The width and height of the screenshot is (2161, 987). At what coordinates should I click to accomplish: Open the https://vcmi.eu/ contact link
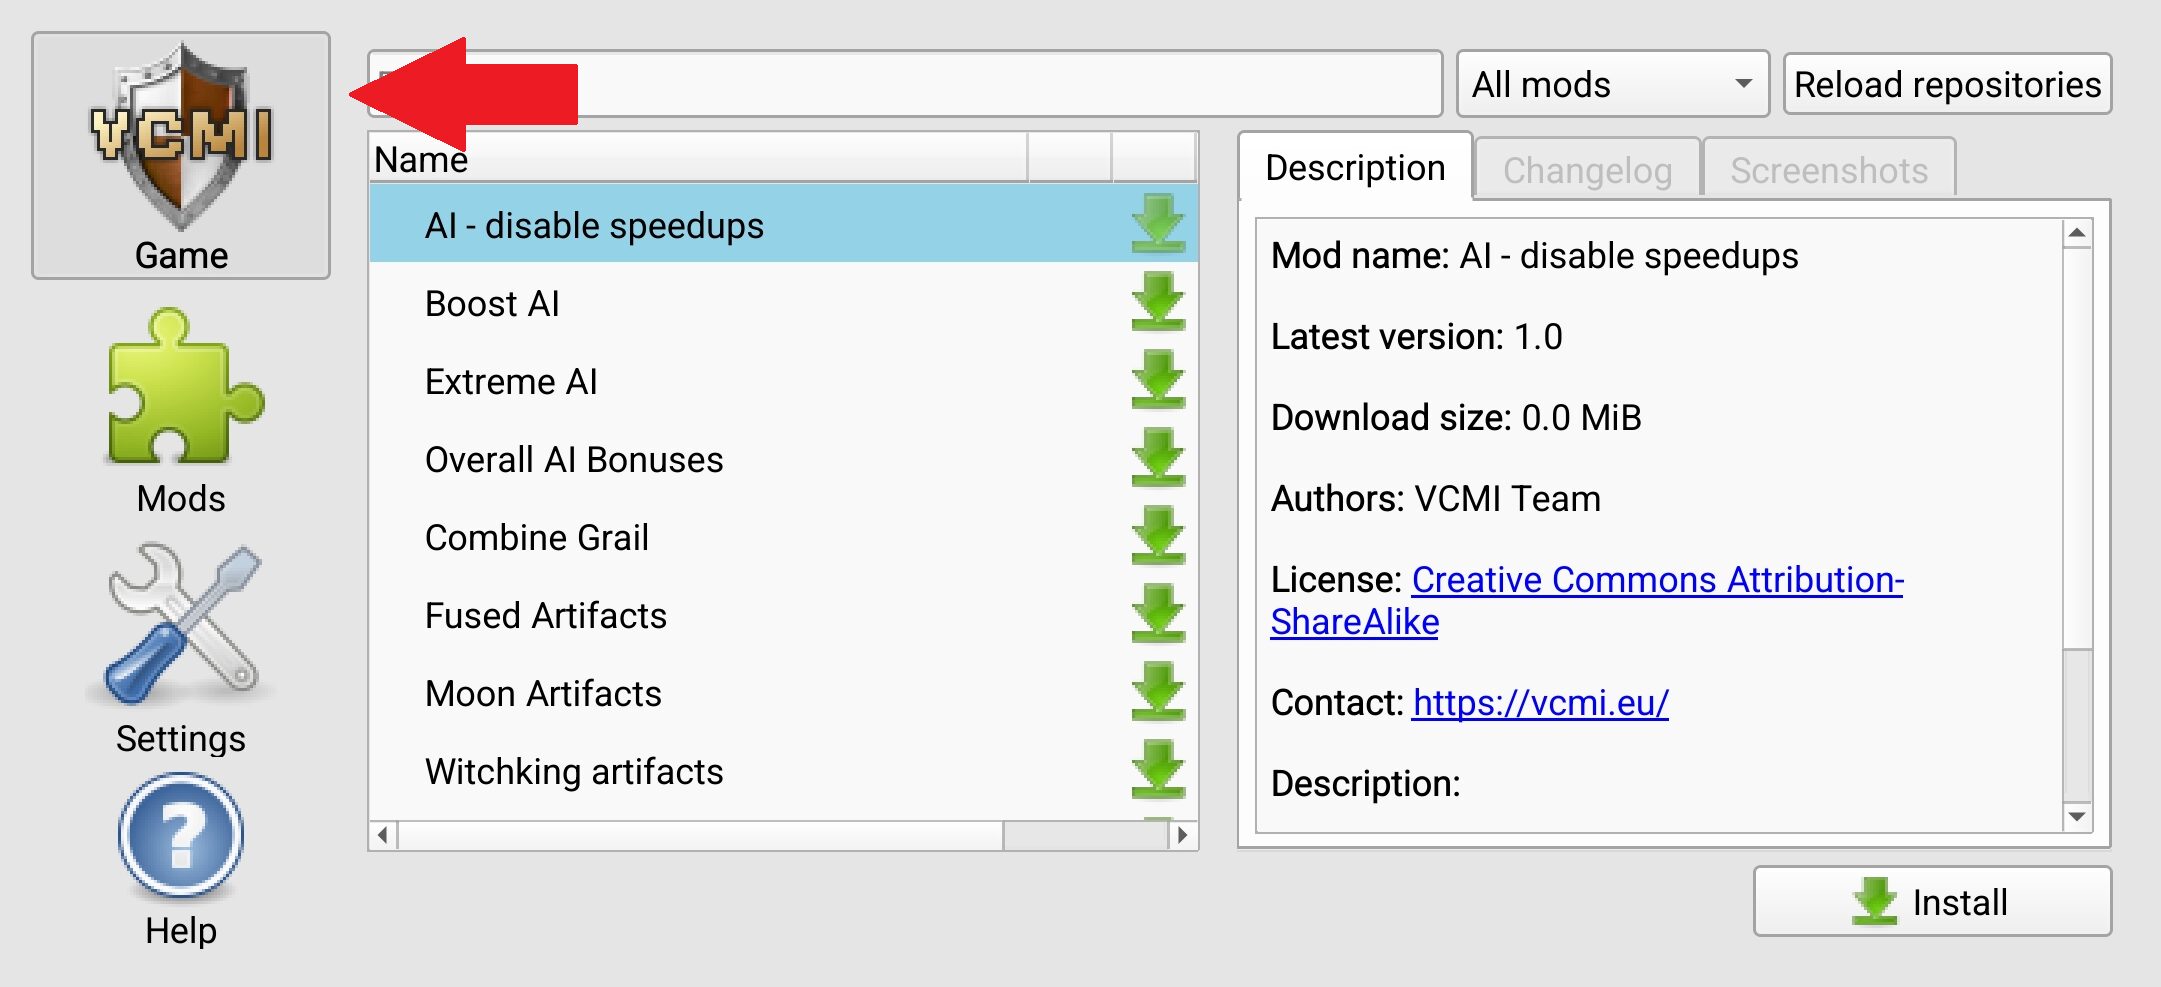coord(1540,703)
